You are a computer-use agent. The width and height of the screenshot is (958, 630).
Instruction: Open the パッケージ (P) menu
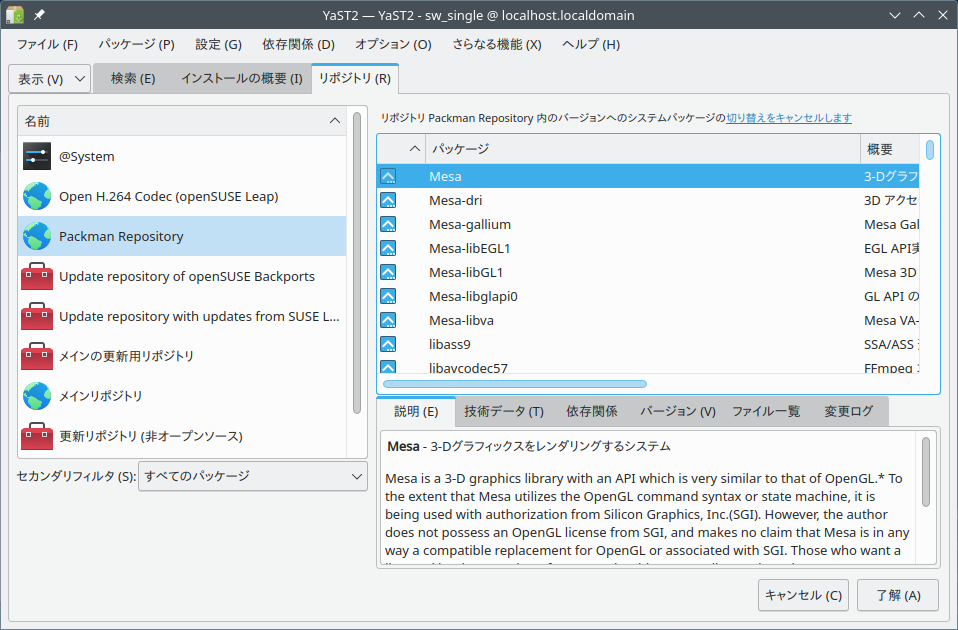pos(137,45)
